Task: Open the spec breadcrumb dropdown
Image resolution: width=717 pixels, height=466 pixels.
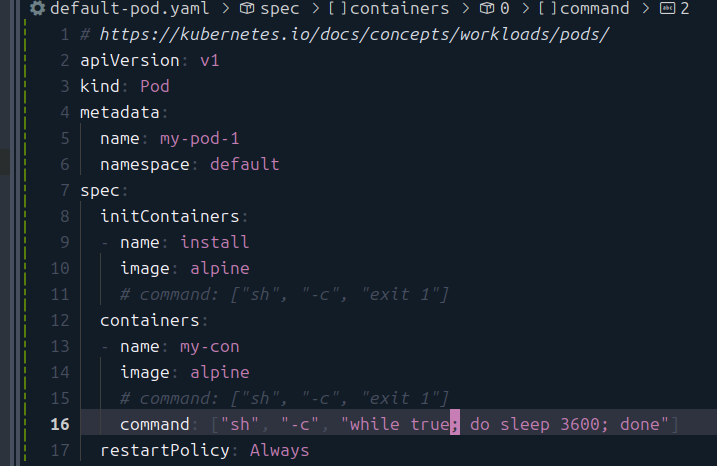Action: coord(282,9)
